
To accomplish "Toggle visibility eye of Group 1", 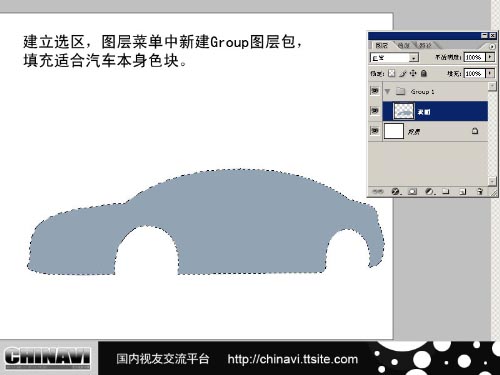I will click(x=375, y=91).
